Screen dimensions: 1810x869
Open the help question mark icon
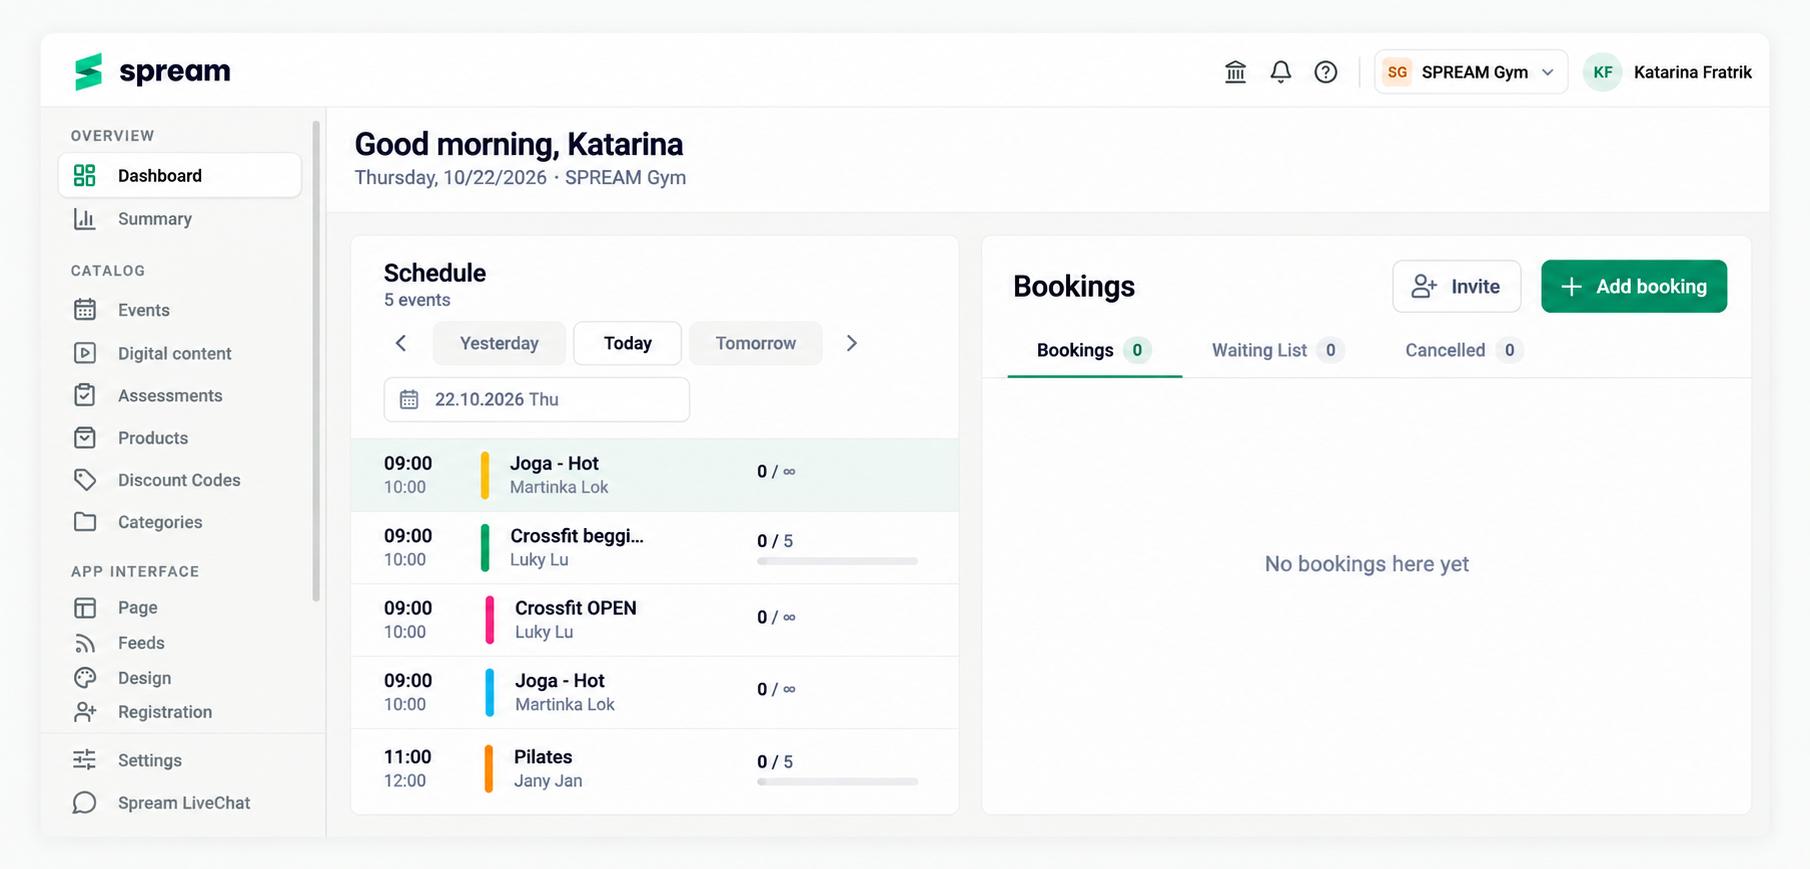[1326, 72]
